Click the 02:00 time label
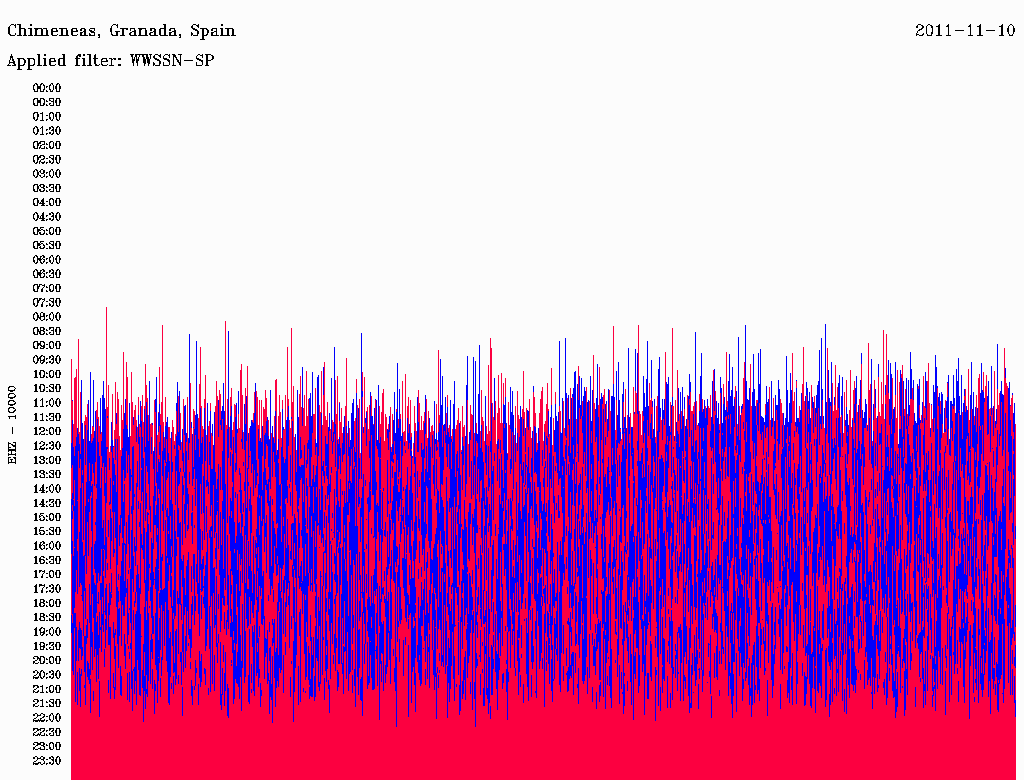Viewport: 1024px width, 780px height. pyautogui.click(x=47, y=145)
